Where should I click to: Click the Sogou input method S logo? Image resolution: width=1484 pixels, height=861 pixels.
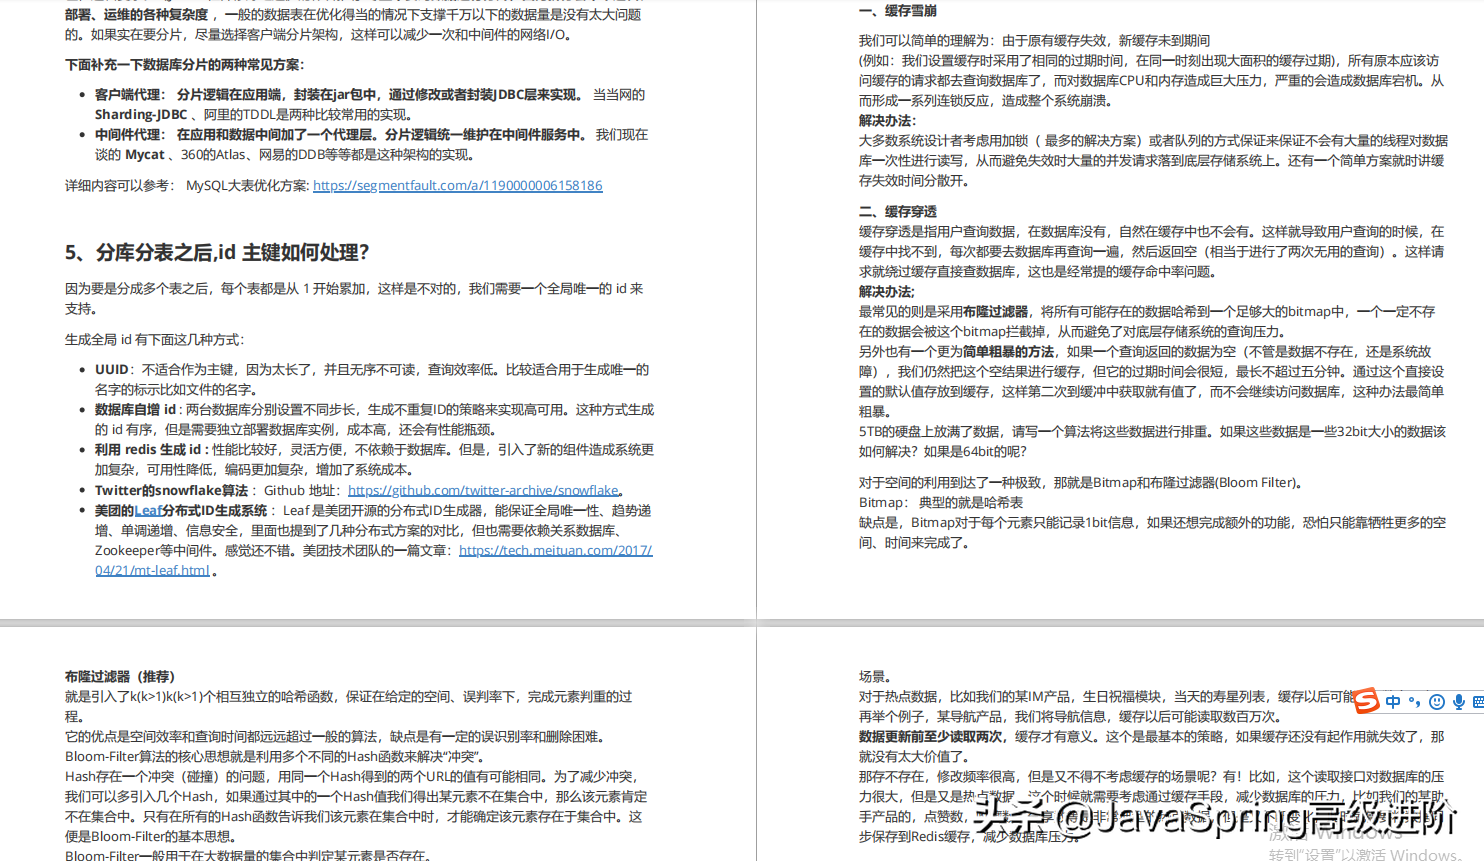(x=1366, y=701)
